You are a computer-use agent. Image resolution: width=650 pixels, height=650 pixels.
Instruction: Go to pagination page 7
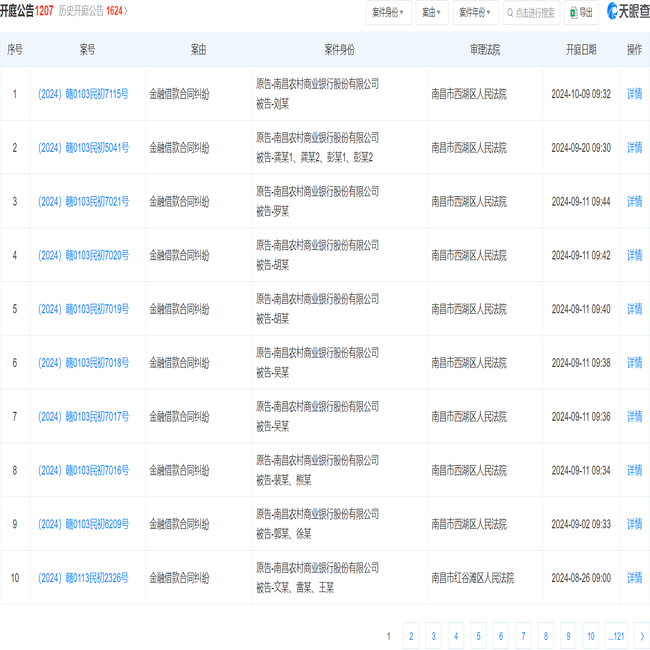(x=523, y=636)
